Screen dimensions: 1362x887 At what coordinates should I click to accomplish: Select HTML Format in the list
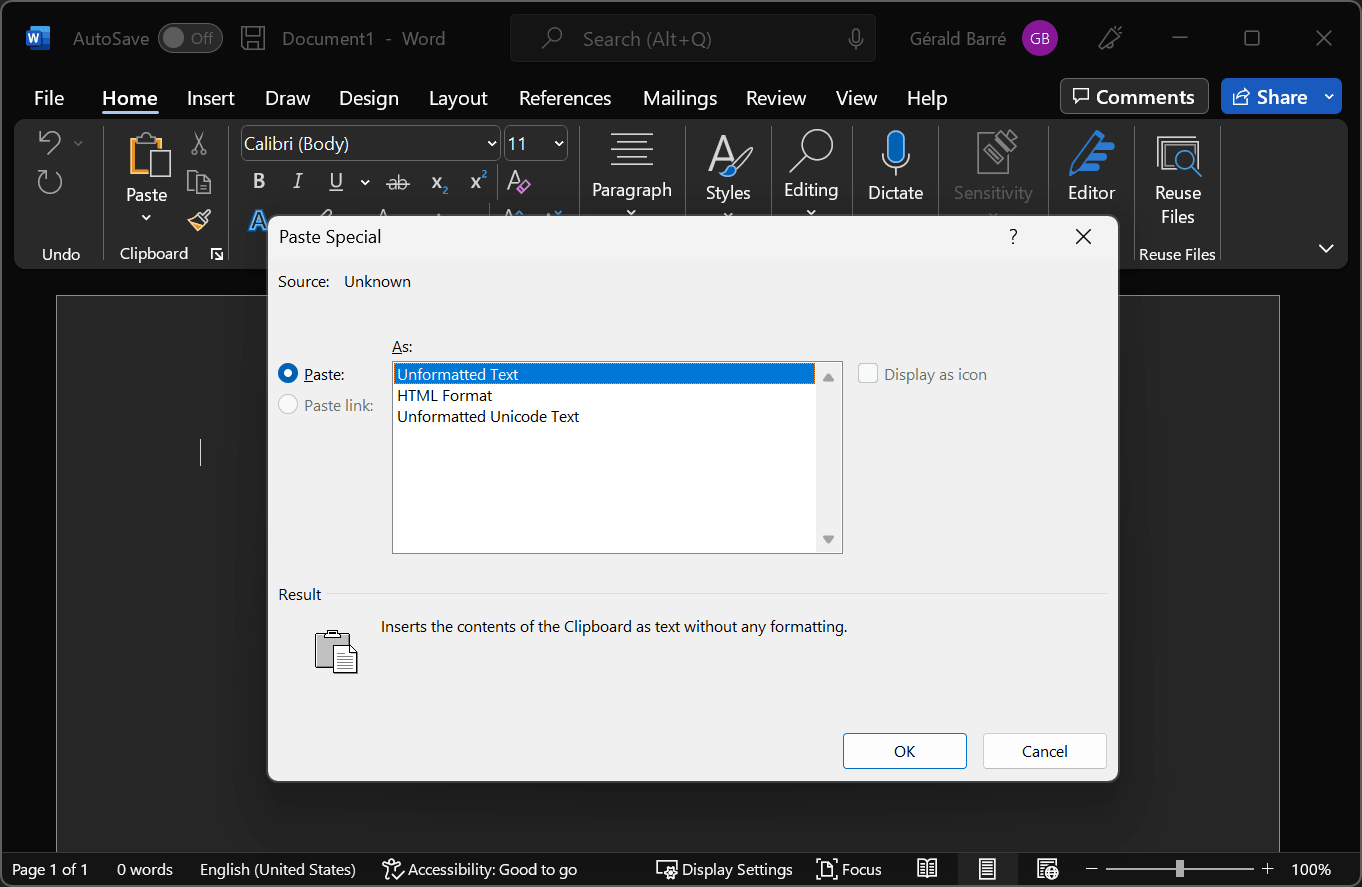(x=445, y=395)
